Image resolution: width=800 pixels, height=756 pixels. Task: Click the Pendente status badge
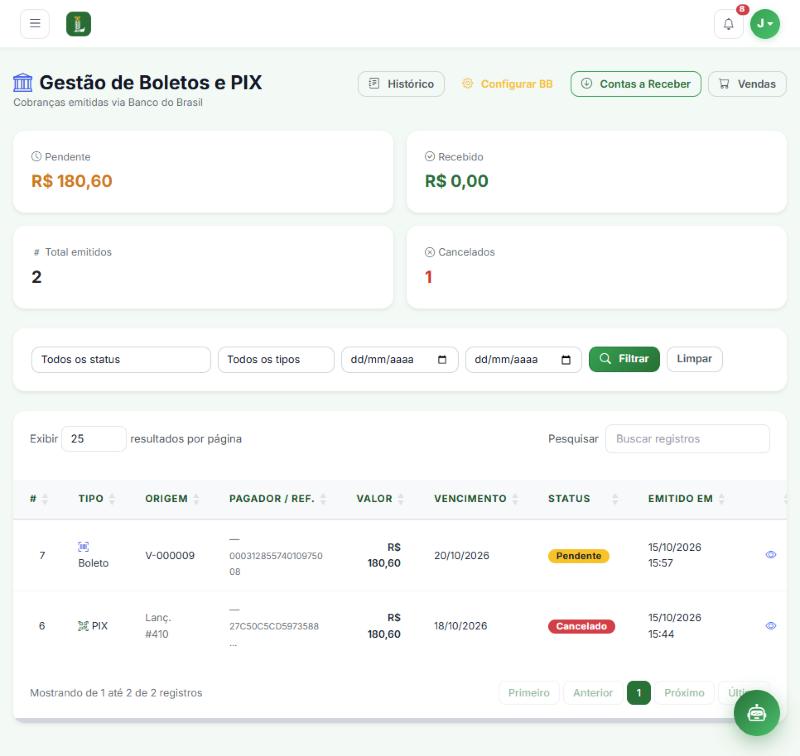click(579, 556)
